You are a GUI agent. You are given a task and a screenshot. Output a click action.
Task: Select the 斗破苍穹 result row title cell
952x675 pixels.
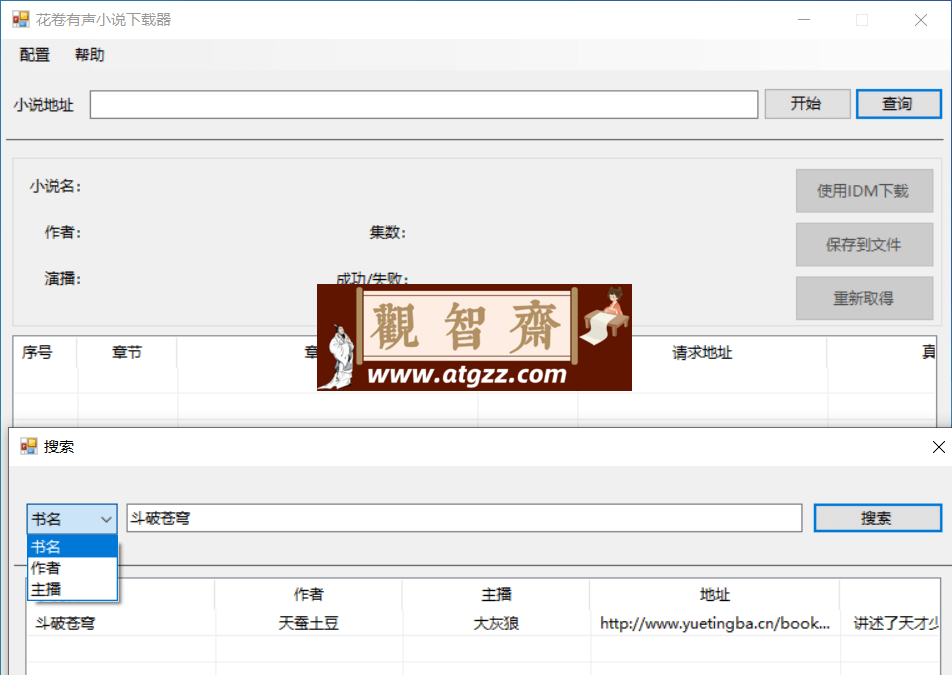coord(121,623)
